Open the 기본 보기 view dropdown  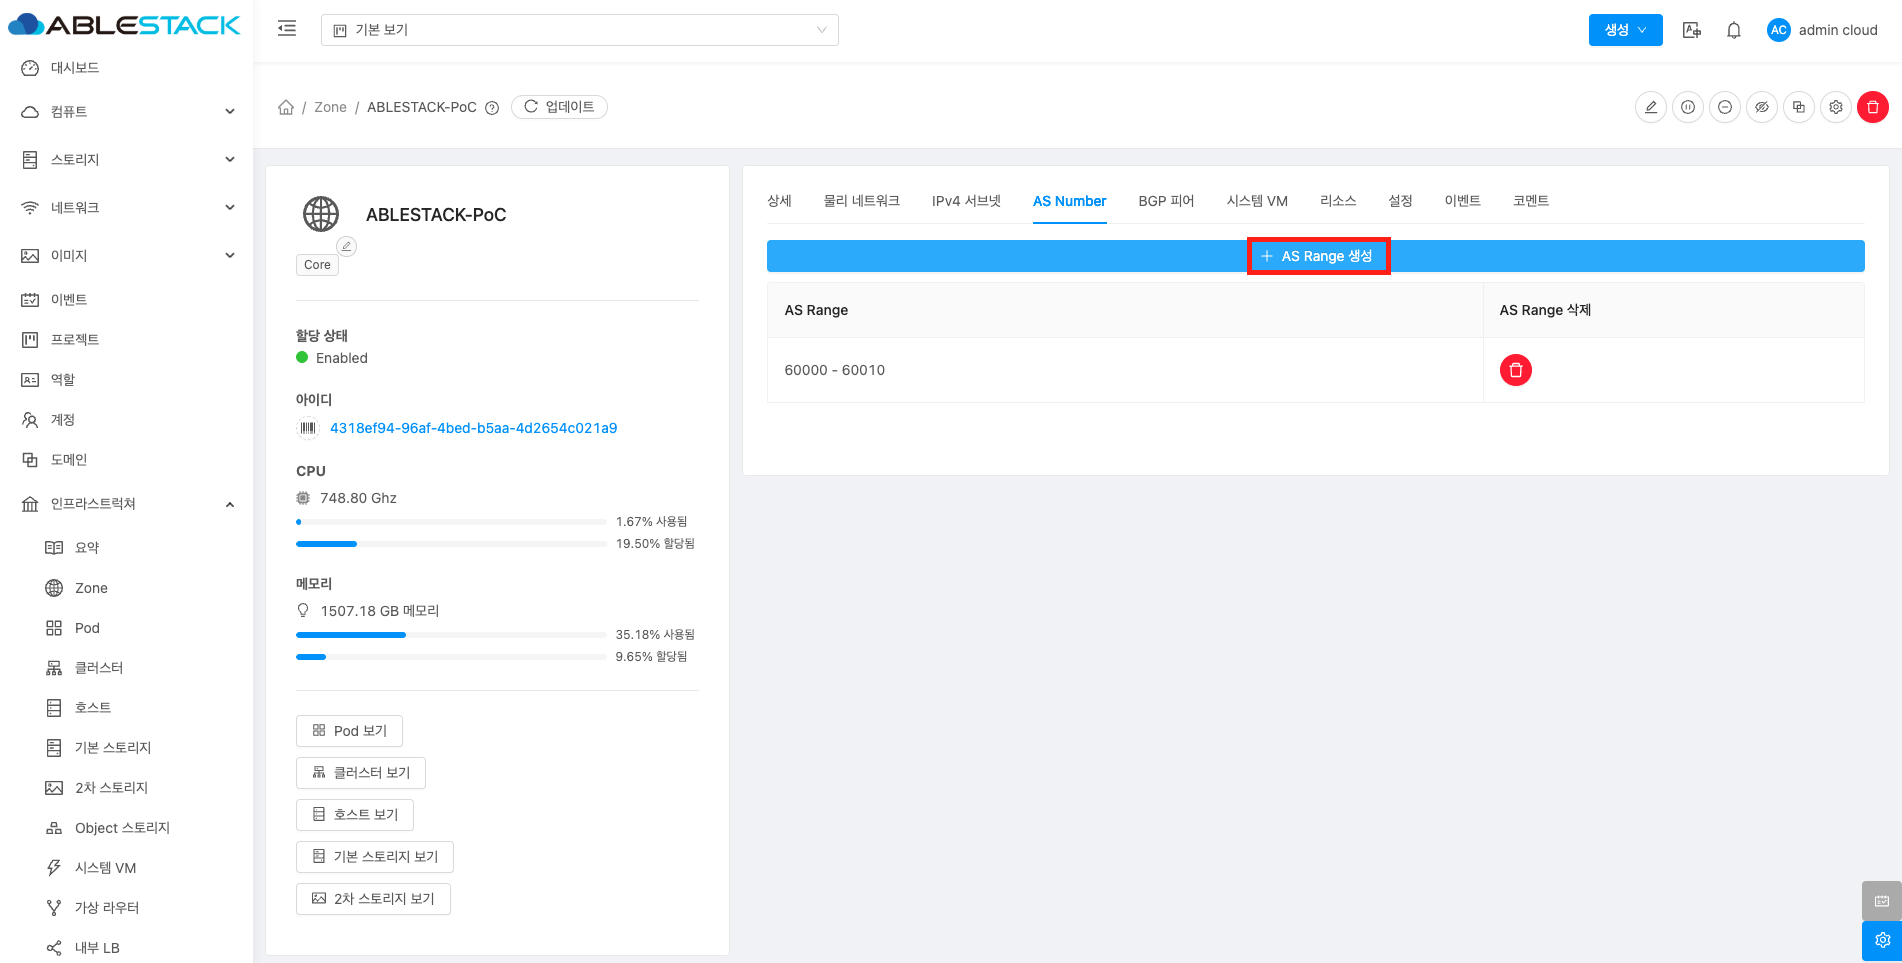(x=579, y=30)
